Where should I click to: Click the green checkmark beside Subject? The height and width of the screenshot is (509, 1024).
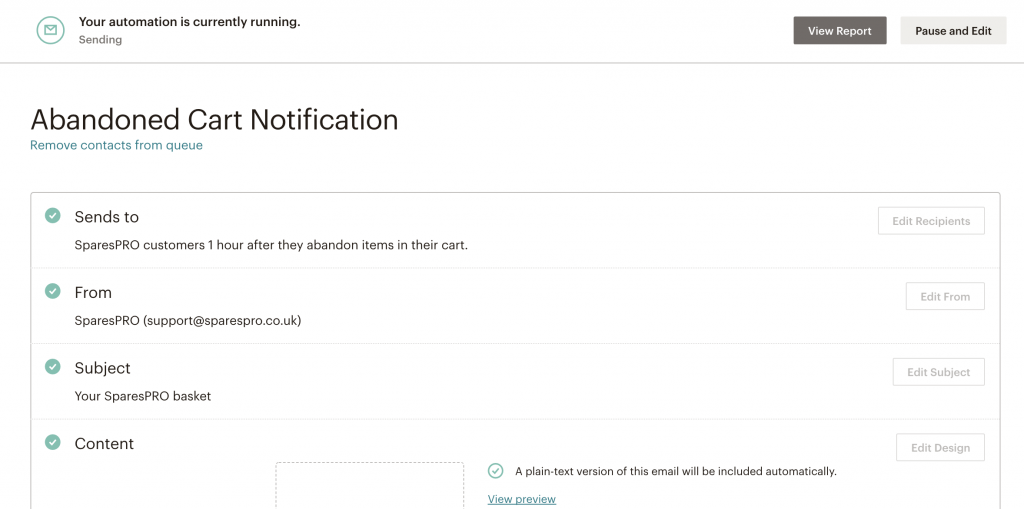tap(53, 367)
